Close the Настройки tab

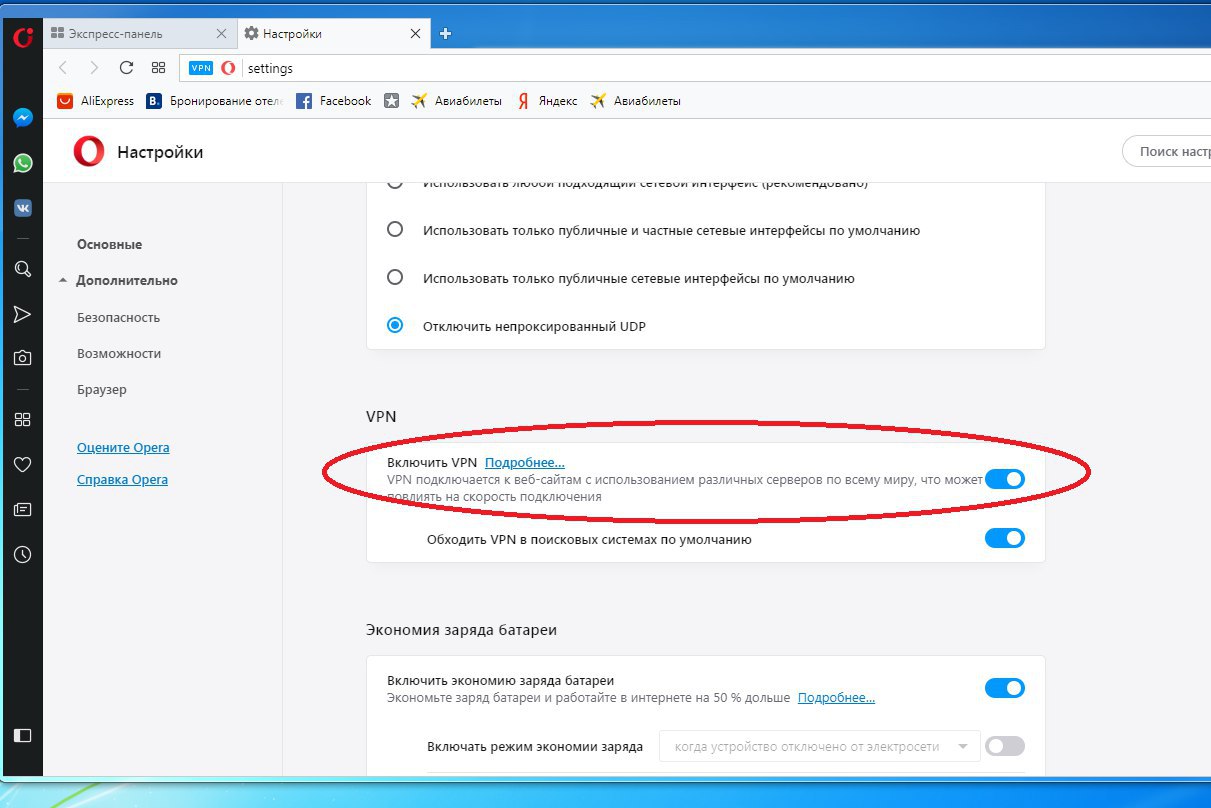click(415, 34)
